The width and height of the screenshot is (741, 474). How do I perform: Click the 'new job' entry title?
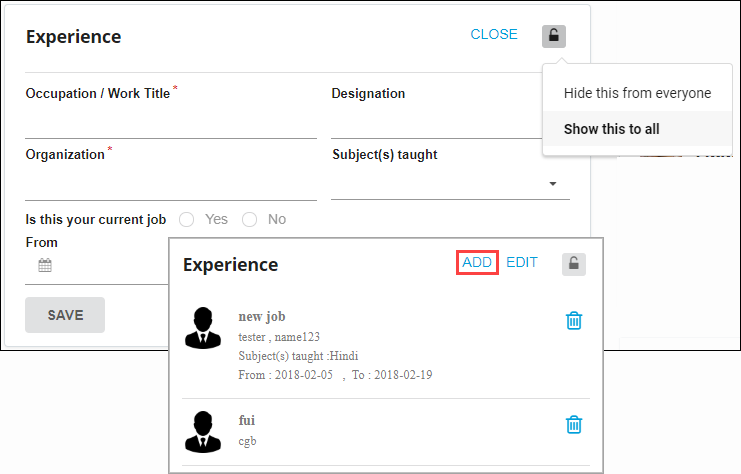[262, 317]
